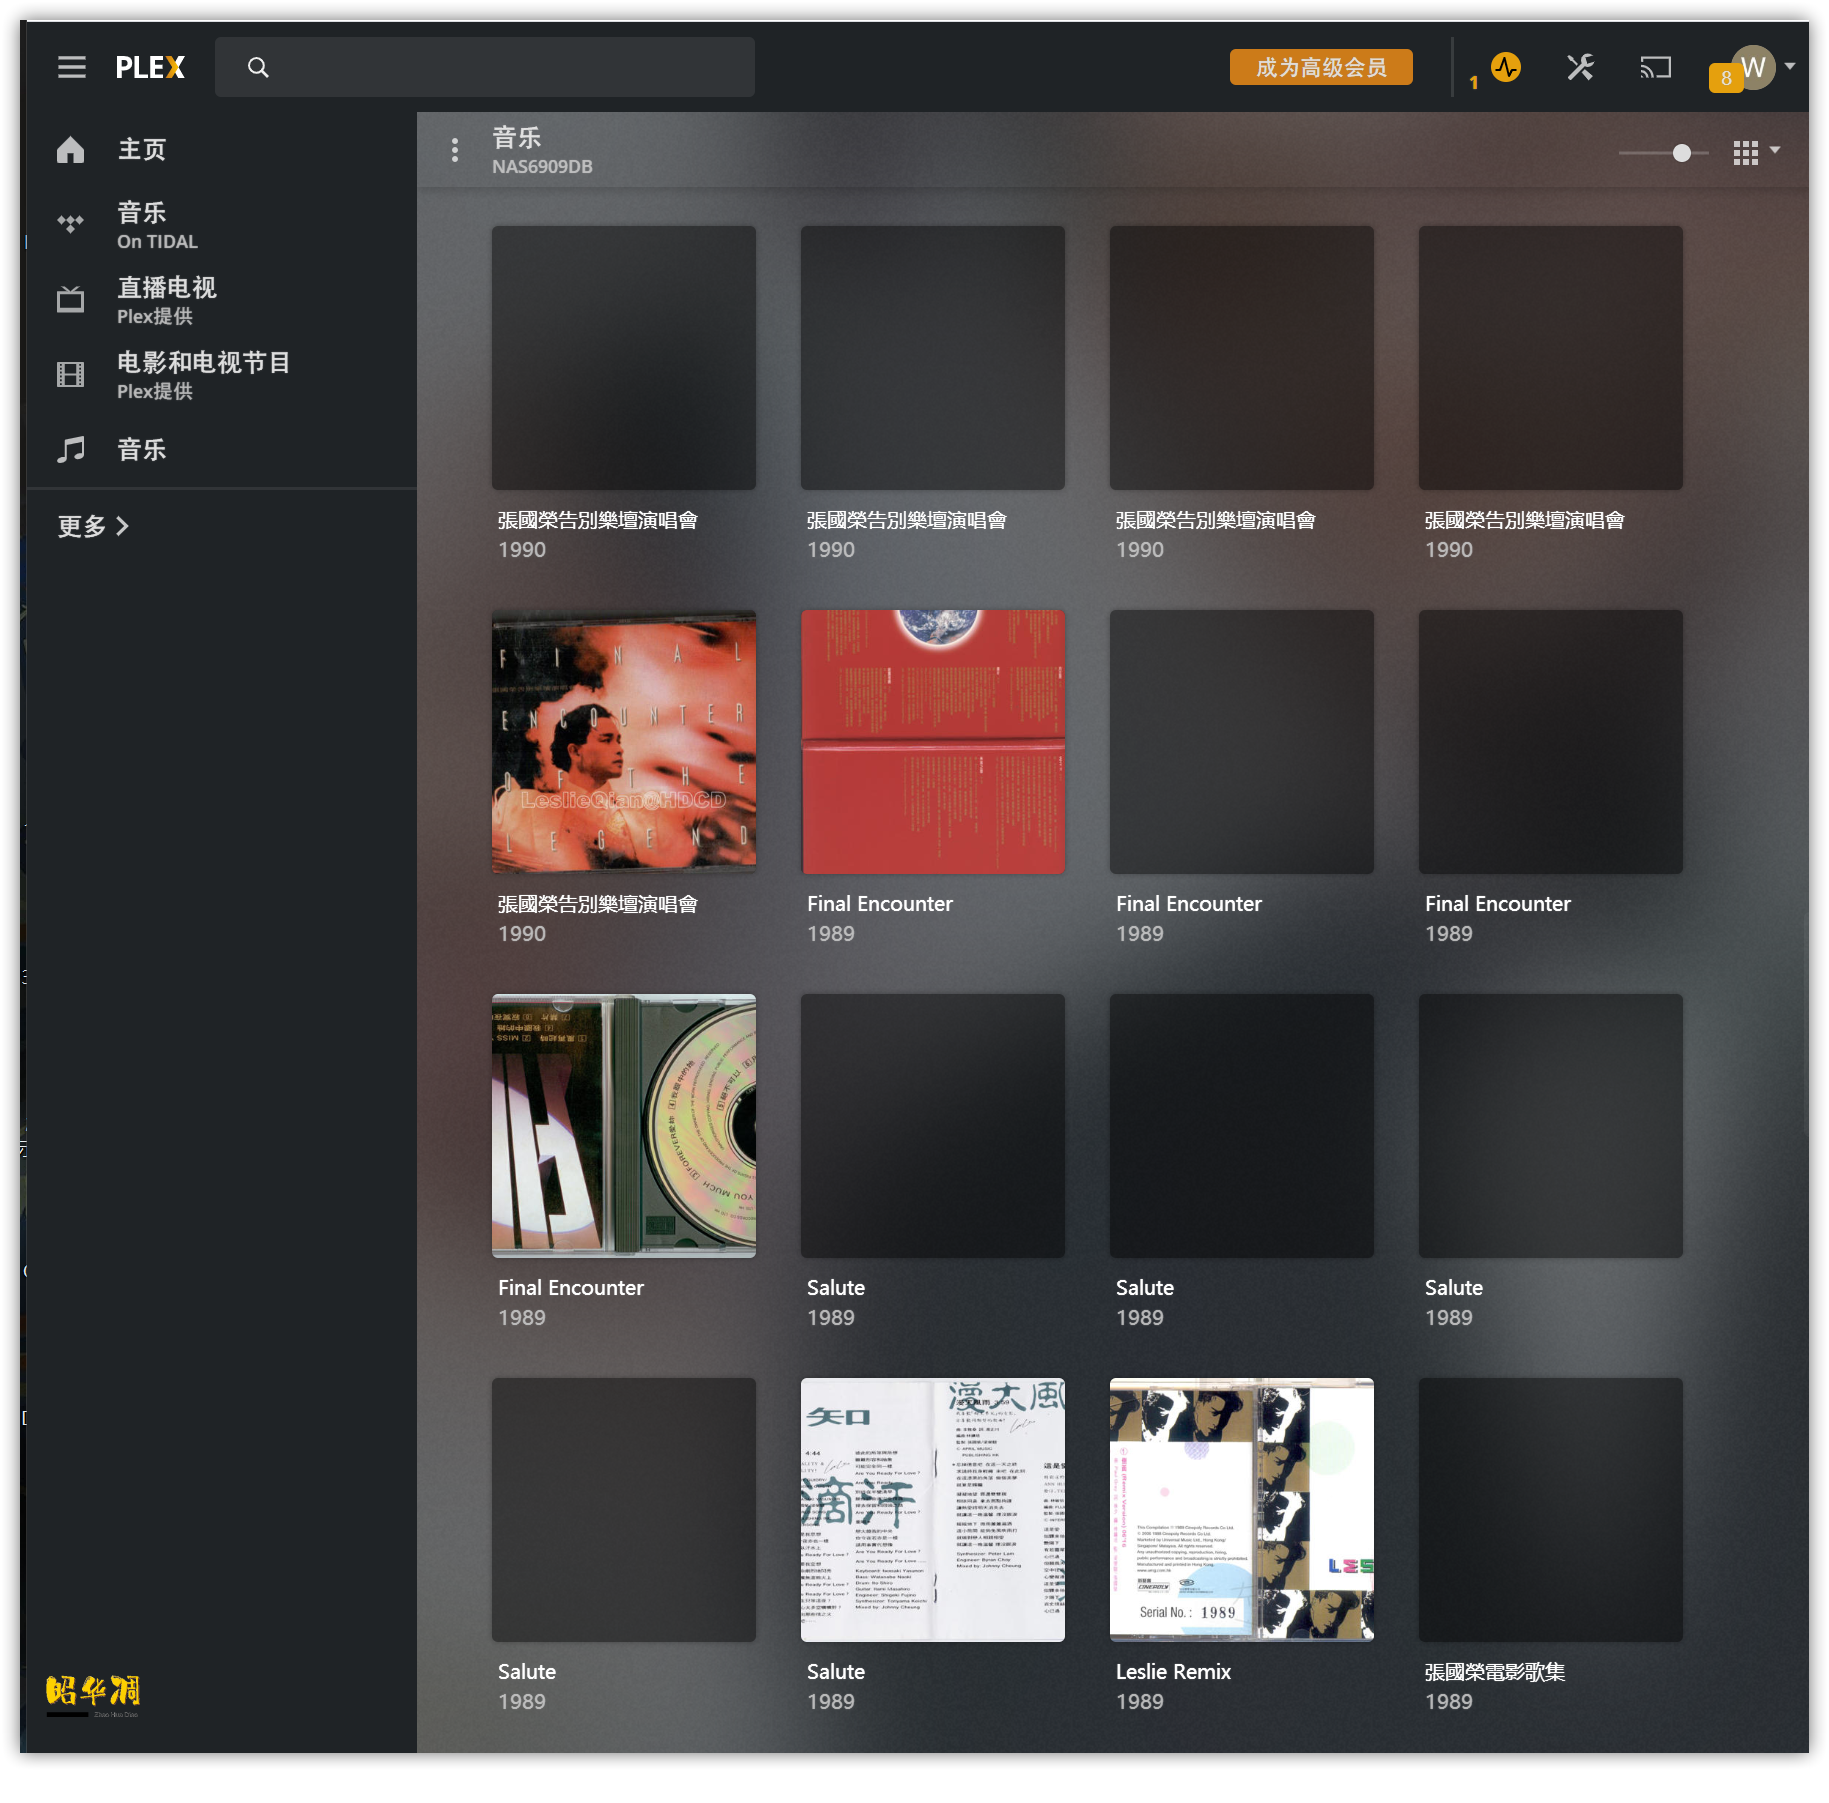The image size is (1829, 1803).
Task: Expand the 更多 sidebar section
Action: click(93, 526)
